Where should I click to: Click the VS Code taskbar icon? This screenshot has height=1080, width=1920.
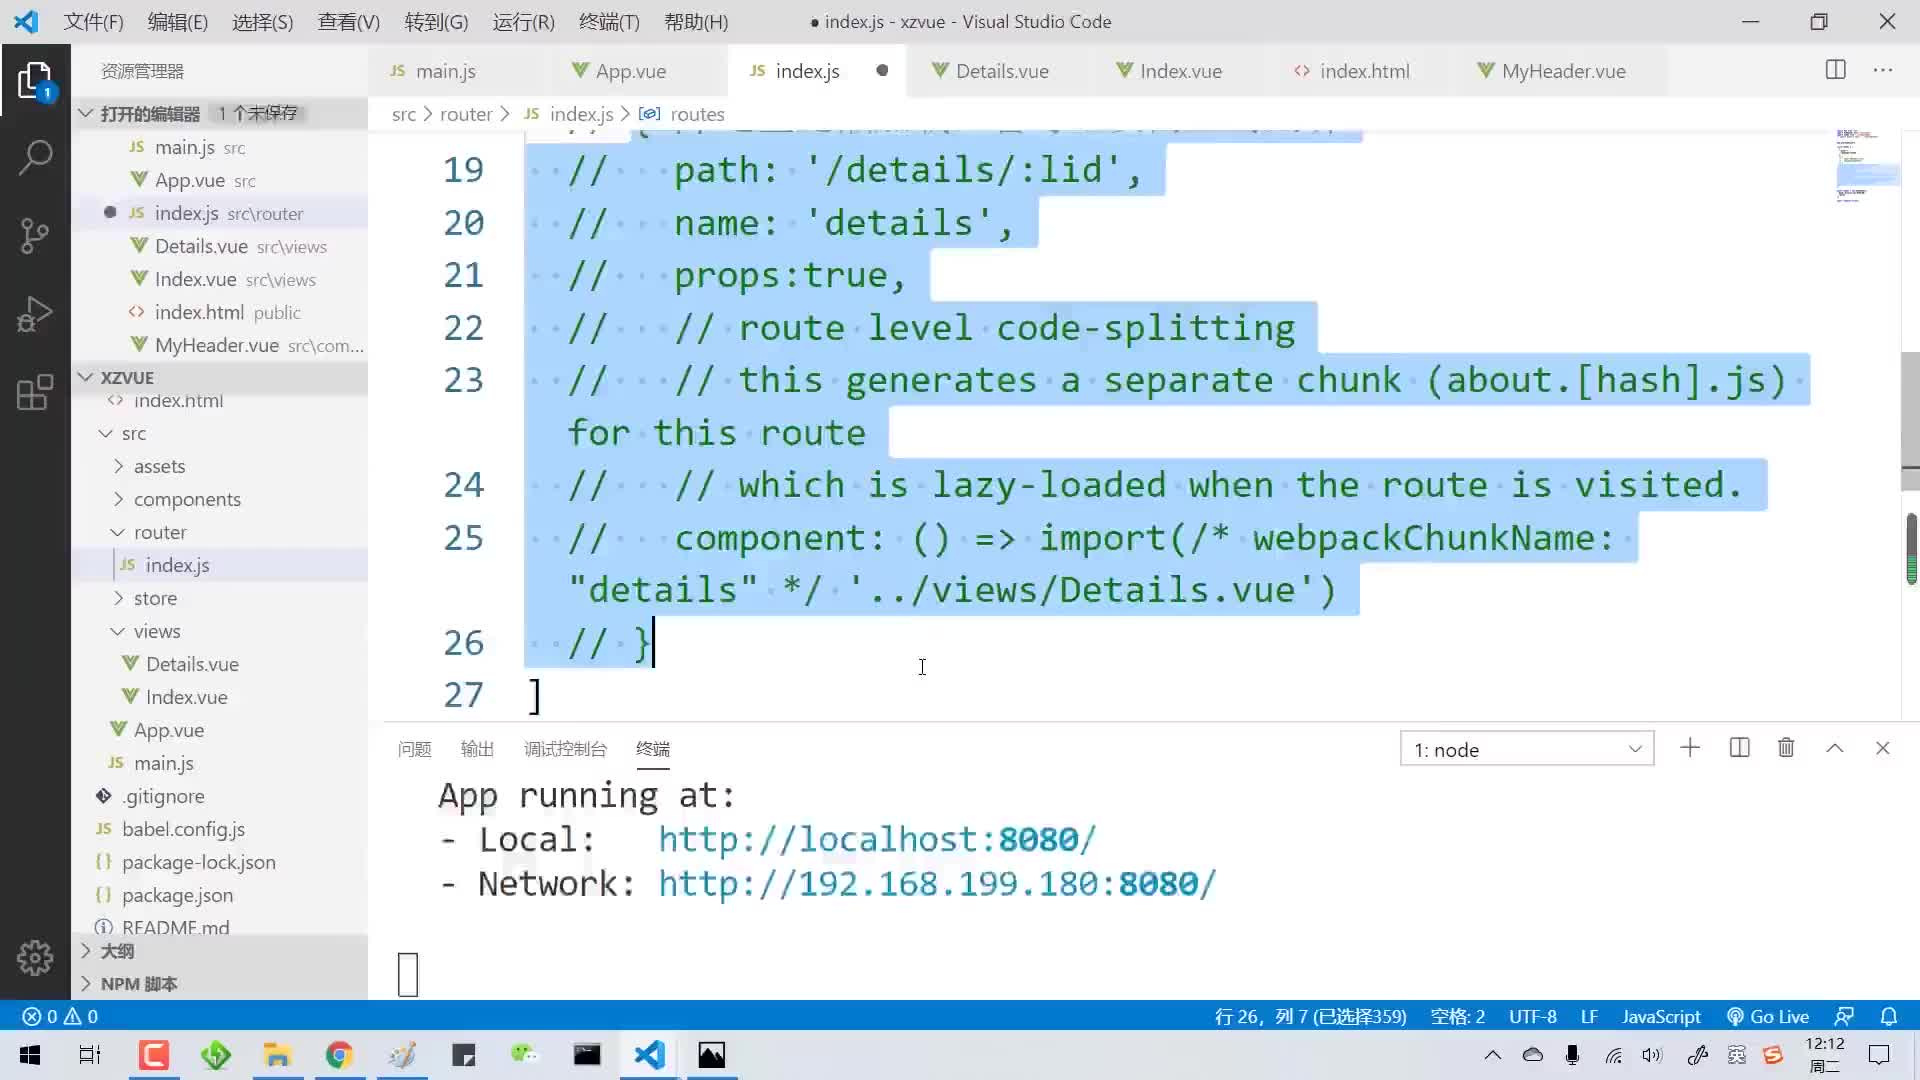pyautogui.click(x=649, y=1055)
